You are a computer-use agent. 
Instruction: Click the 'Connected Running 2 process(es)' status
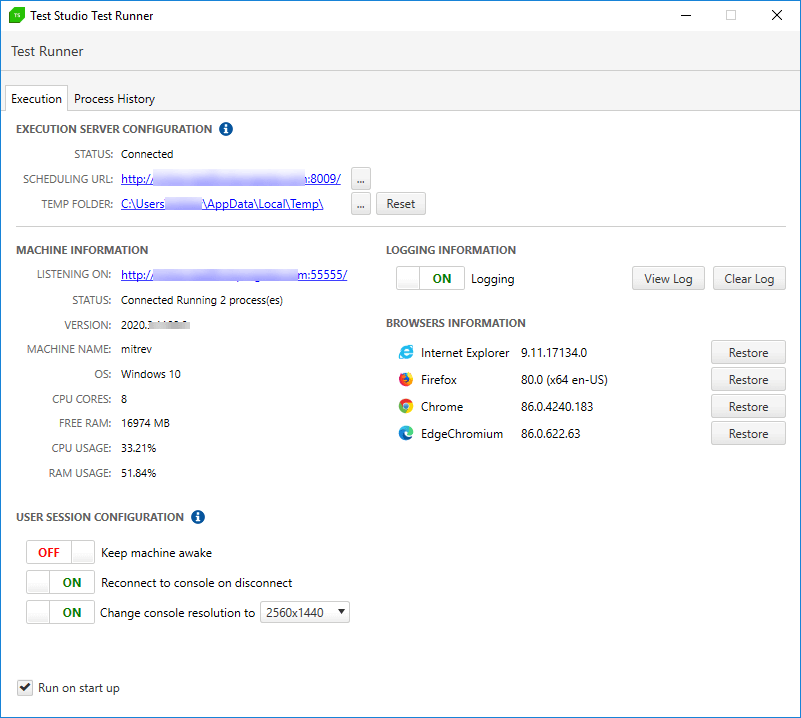point(202,300)
